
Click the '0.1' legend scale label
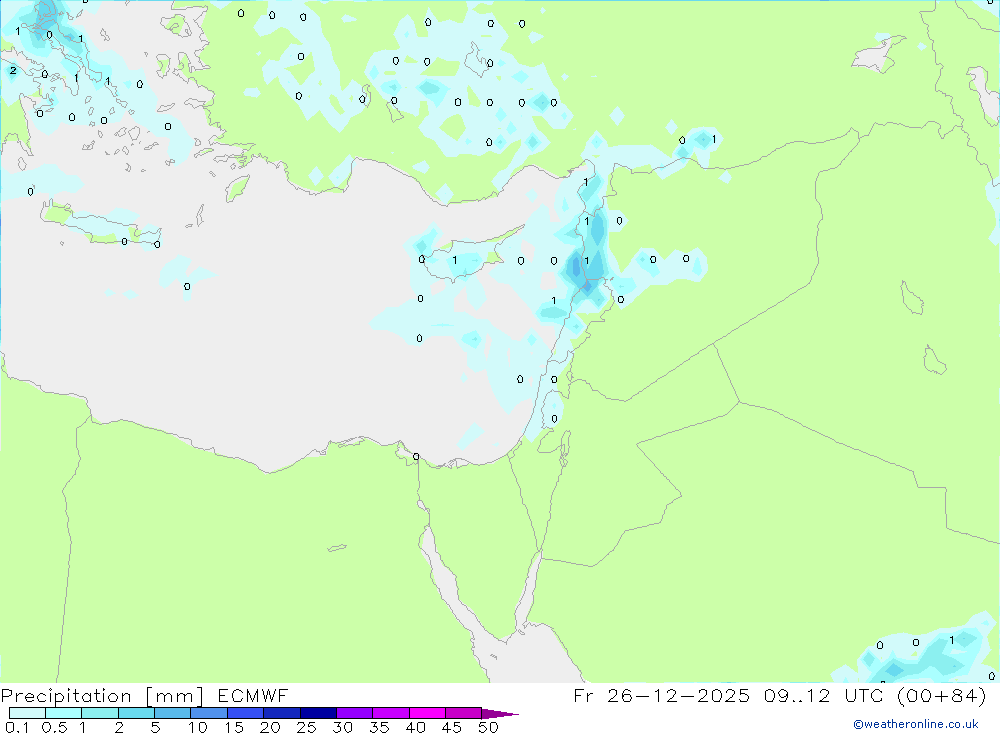[x=17, y=727]
